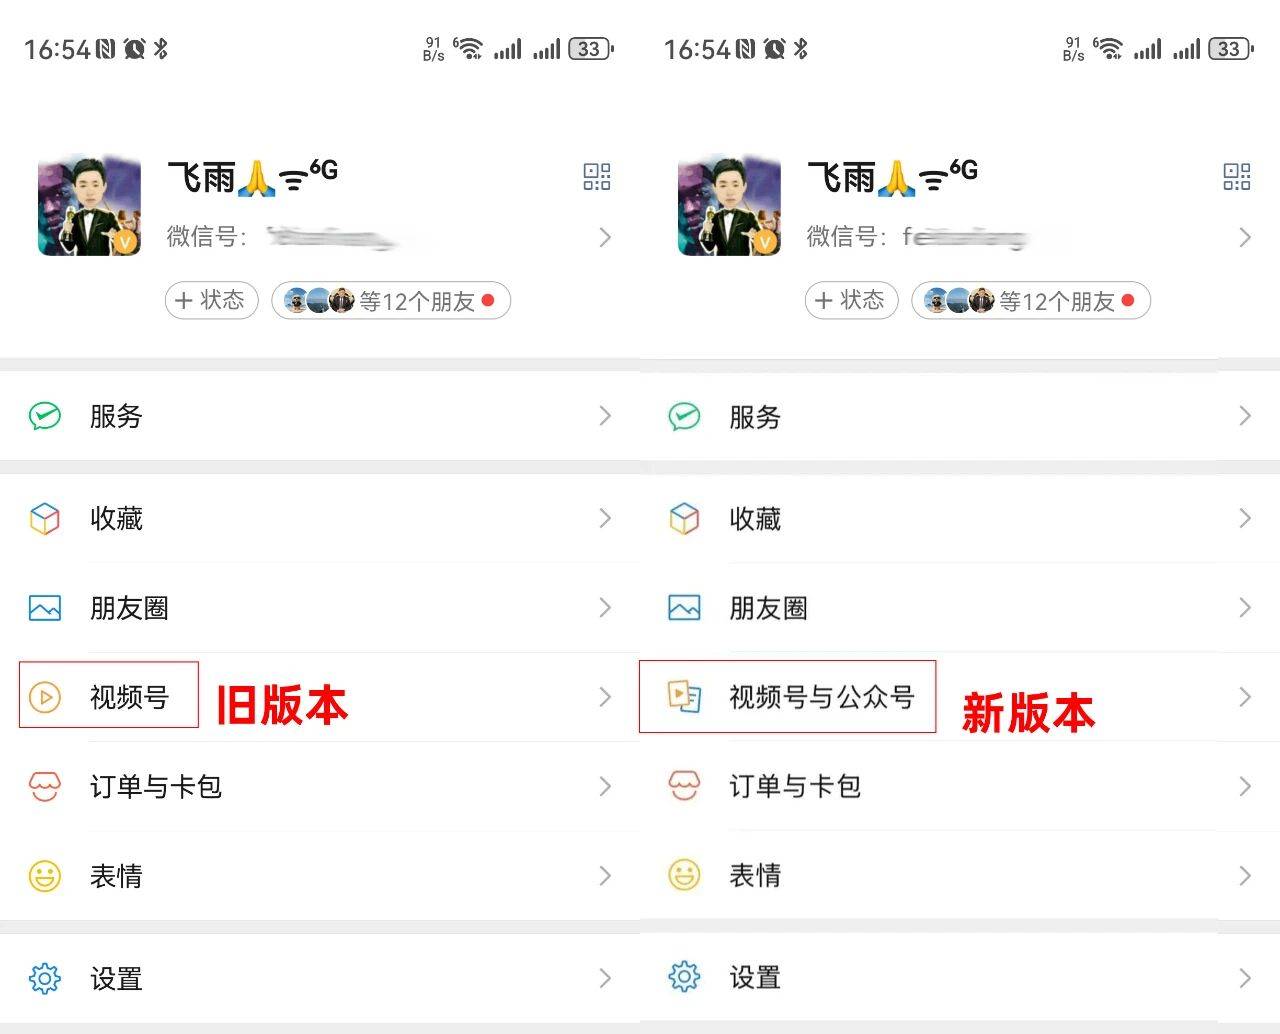Tap the 设置 gear icon on left screen
The image size is (1280, 1034).
pyautogui.click(x=45, y=978)
